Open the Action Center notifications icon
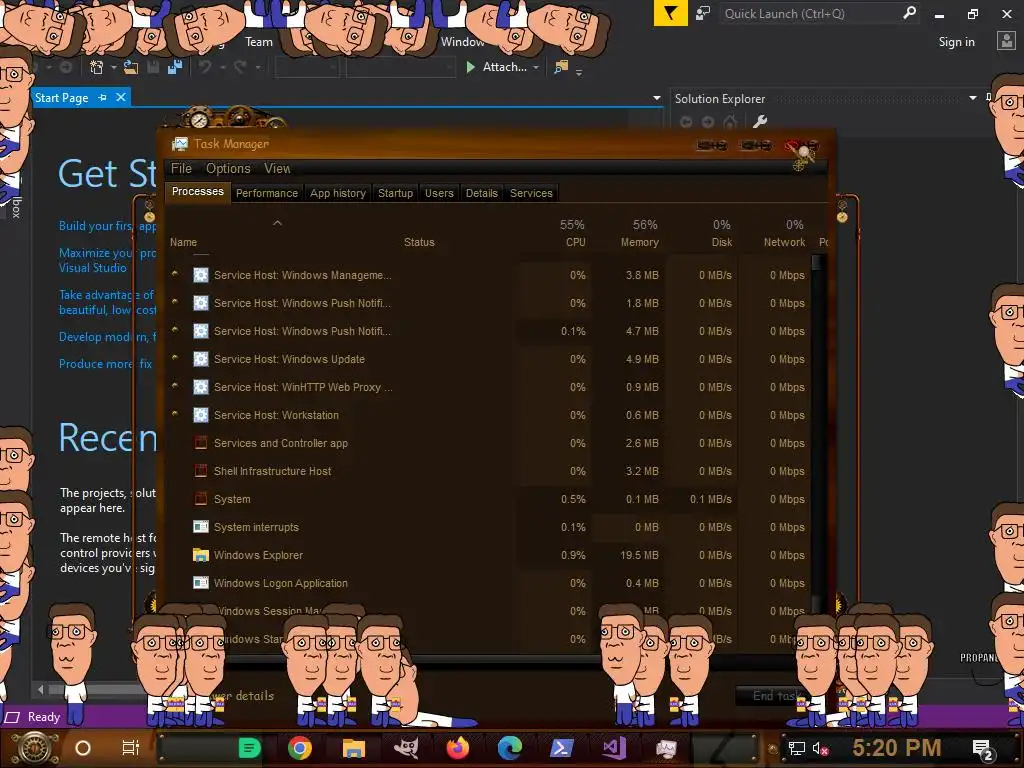 click(x=982, y=748)
